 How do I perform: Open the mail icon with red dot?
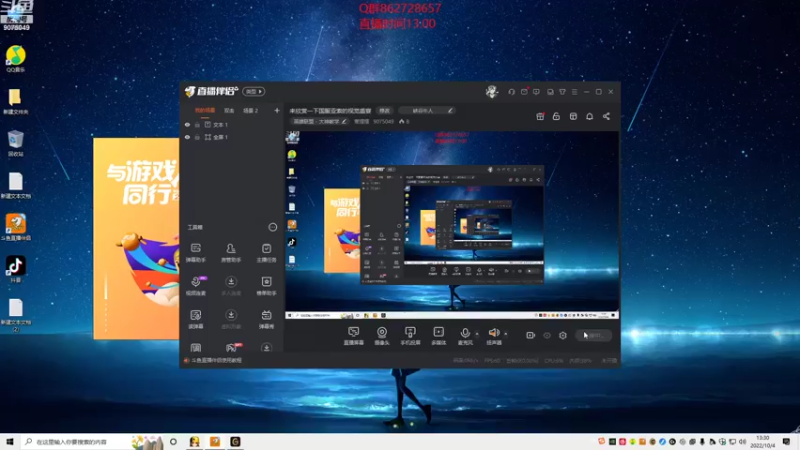click(x=524, y=92)
